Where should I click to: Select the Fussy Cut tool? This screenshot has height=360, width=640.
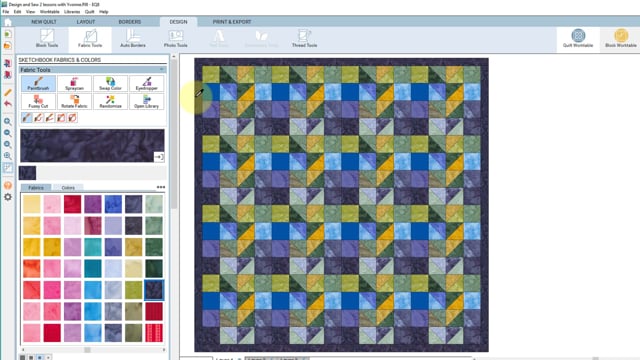38,102
